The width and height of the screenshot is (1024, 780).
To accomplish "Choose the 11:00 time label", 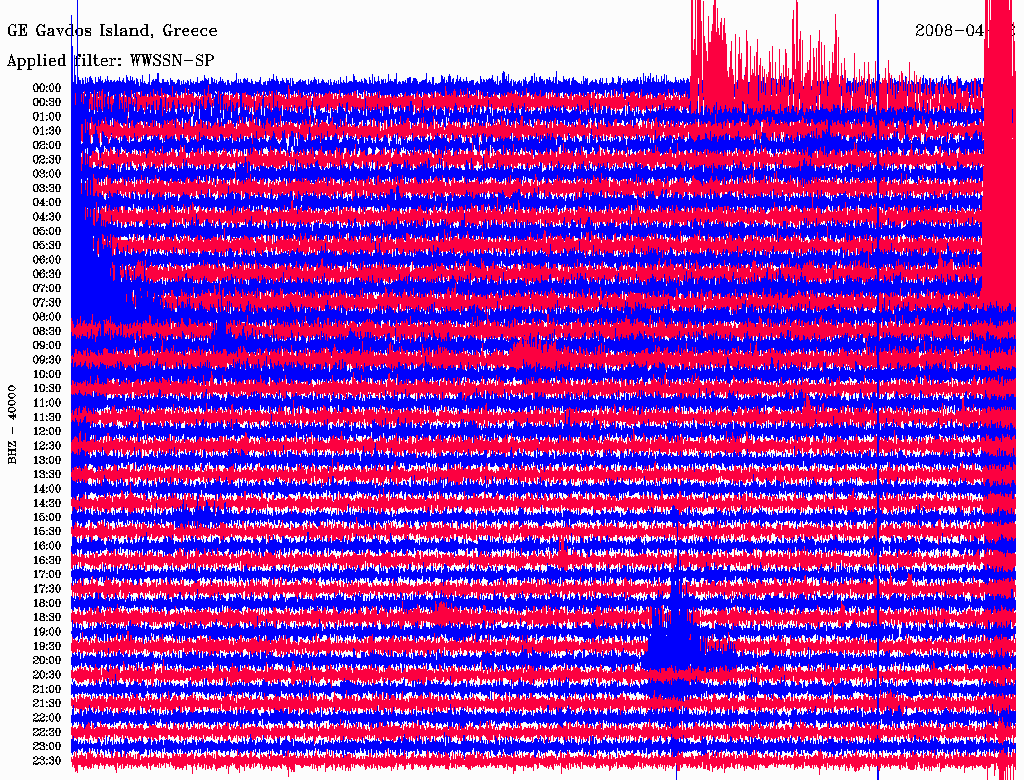I will (x=46, y=402).
